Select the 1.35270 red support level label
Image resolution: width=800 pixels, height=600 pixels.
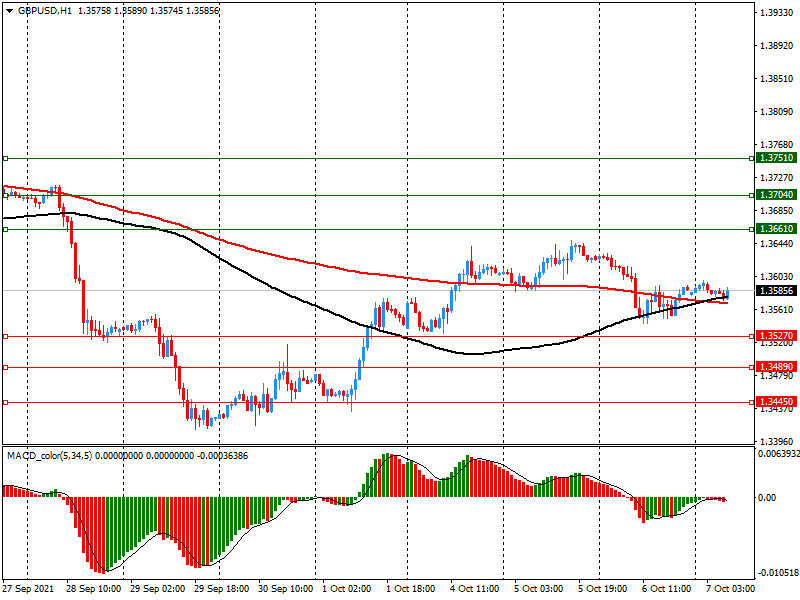pos(776,336)
